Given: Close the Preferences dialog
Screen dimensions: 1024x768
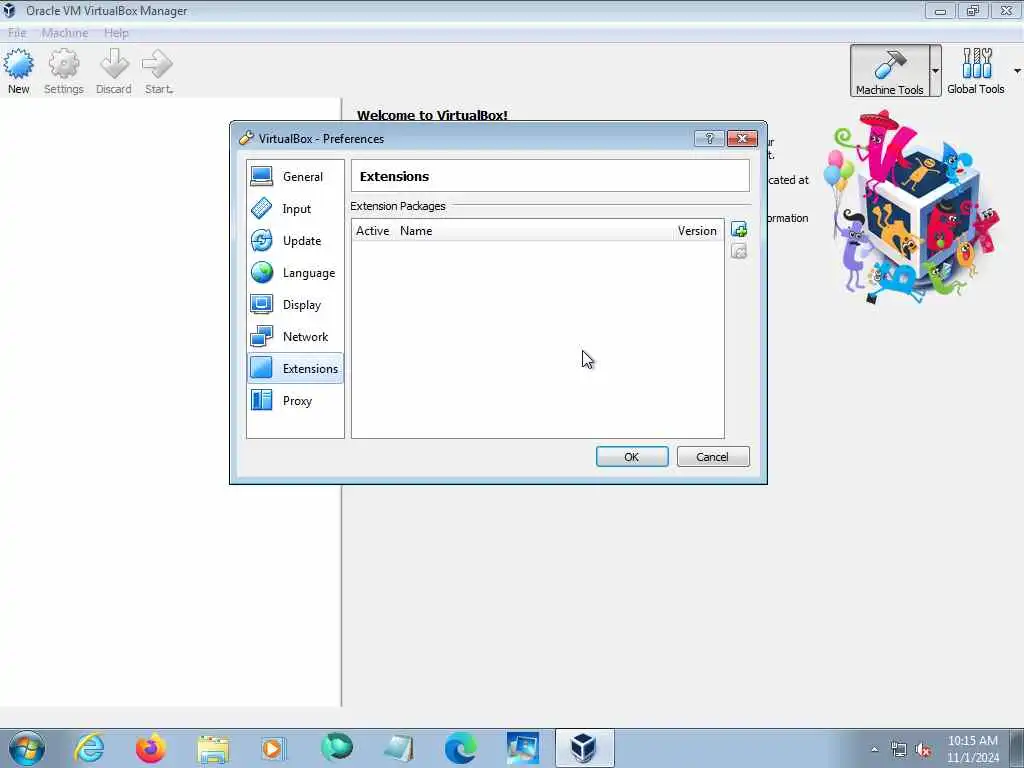Looking at the screenshot, I should pyautogui.click(x=743, y=138).
